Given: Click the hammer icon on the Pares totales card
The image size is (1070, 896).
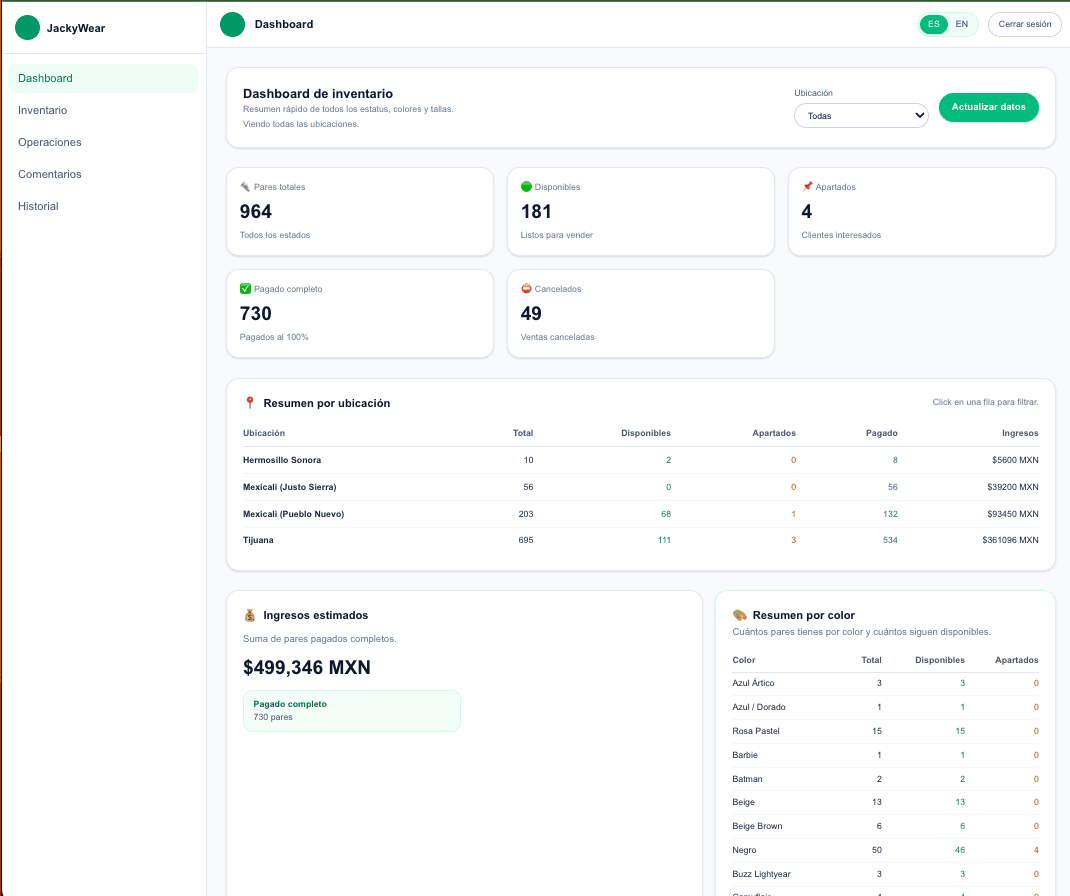Looking at the screenshot, I should click(x=244, y=186).
